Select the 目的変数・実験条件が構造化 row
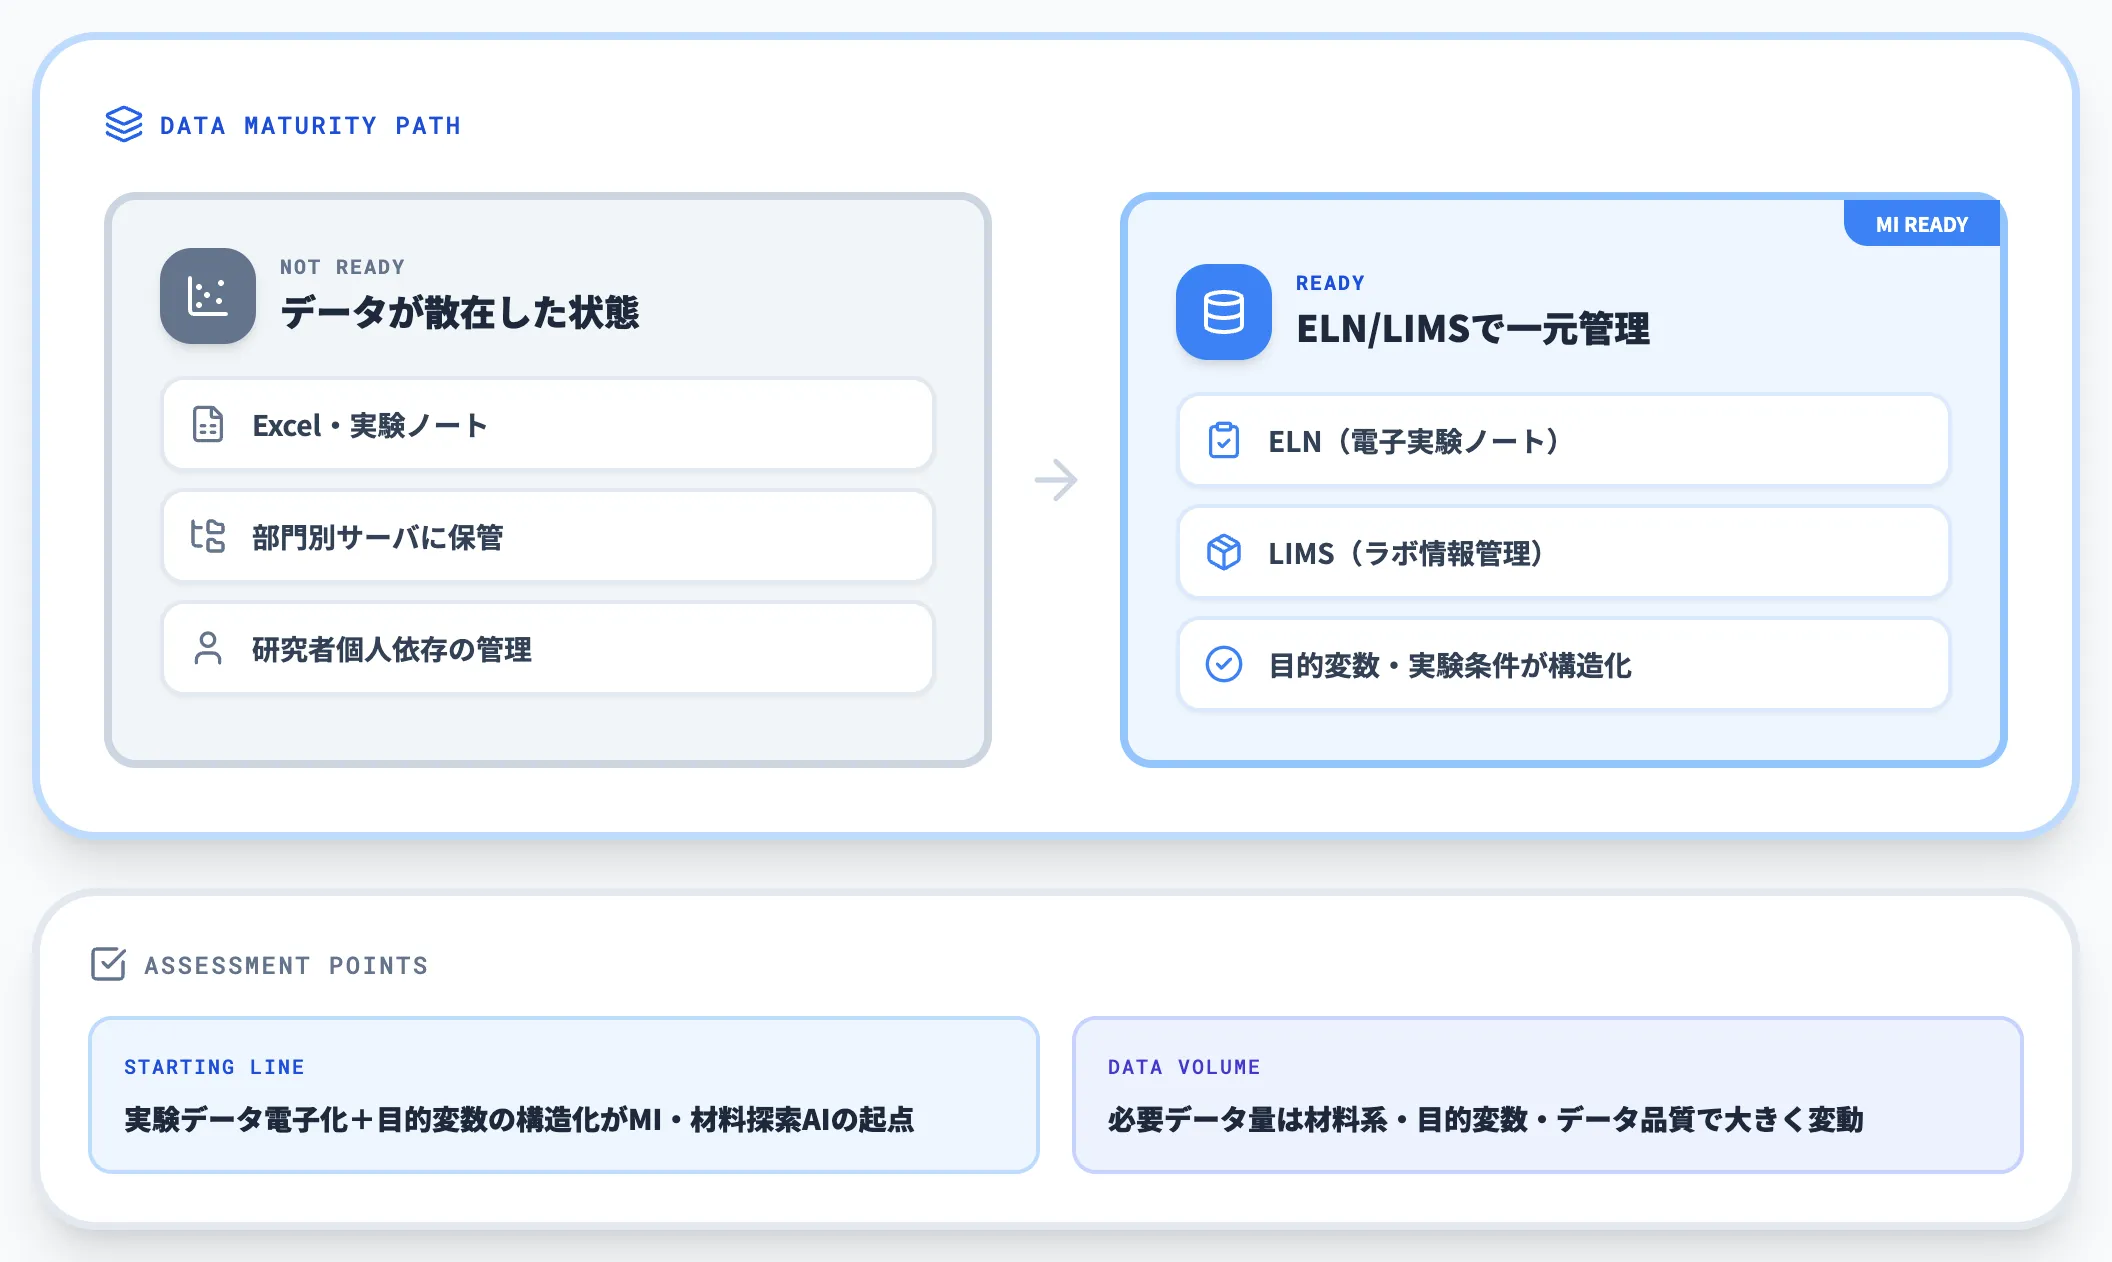The width and height of the screenshot is (2112, 1262). coord(1564,664)
